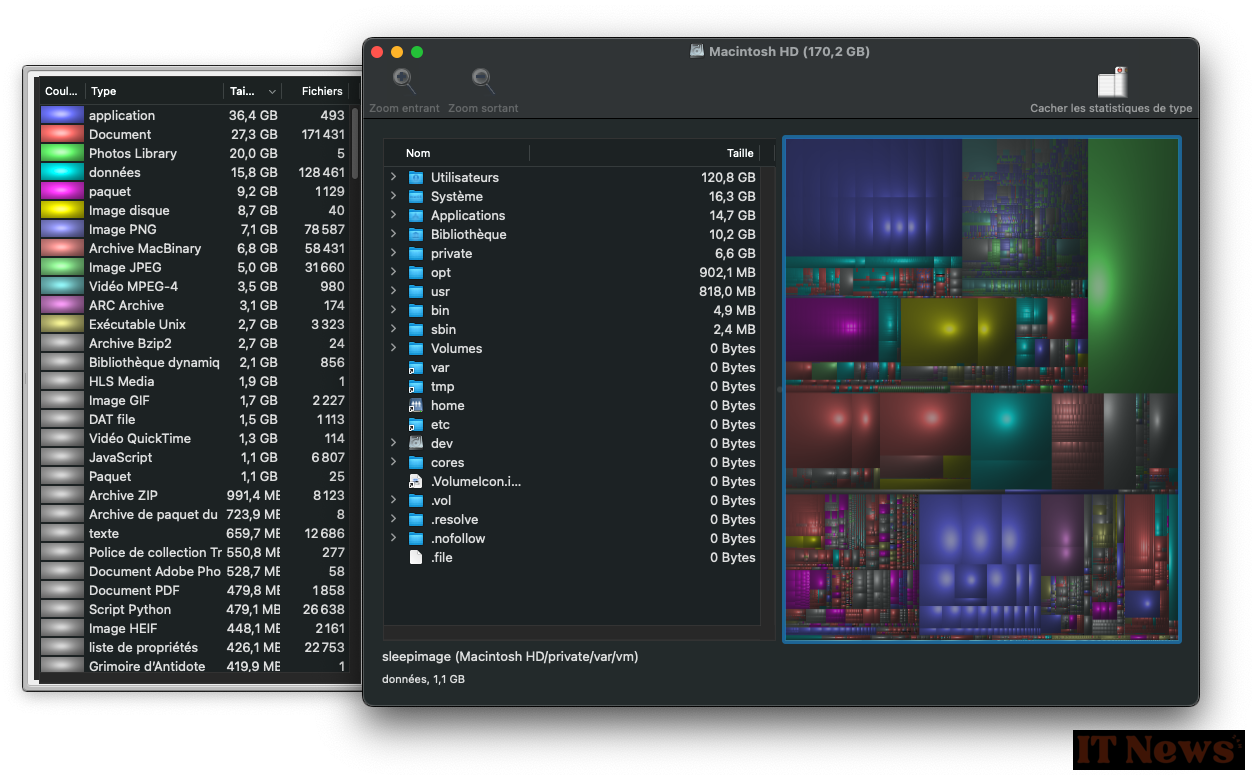This screenshot has width=1255, height=780.
Task: Select the Script Python row
Action: [195, 609]
